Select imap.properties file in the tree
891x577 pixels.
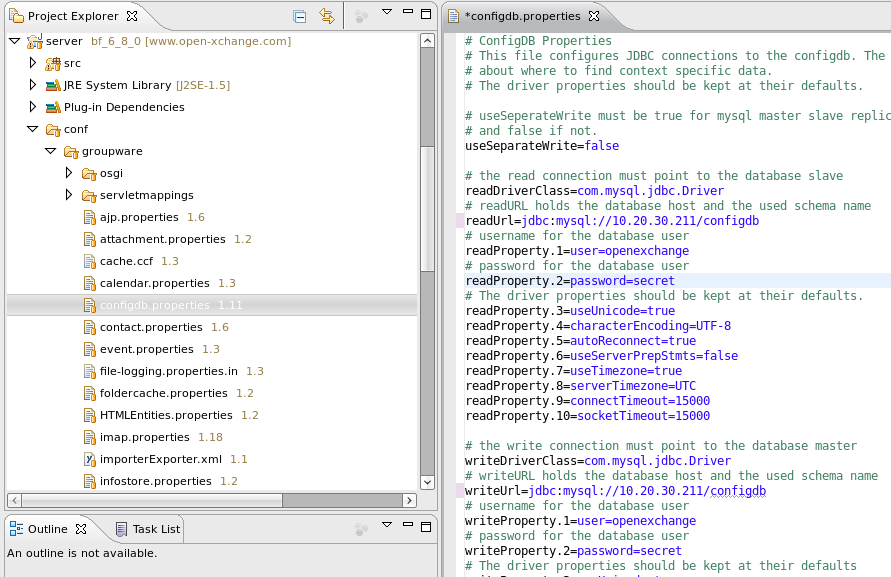pyautogui.click(x=144, y=437)
